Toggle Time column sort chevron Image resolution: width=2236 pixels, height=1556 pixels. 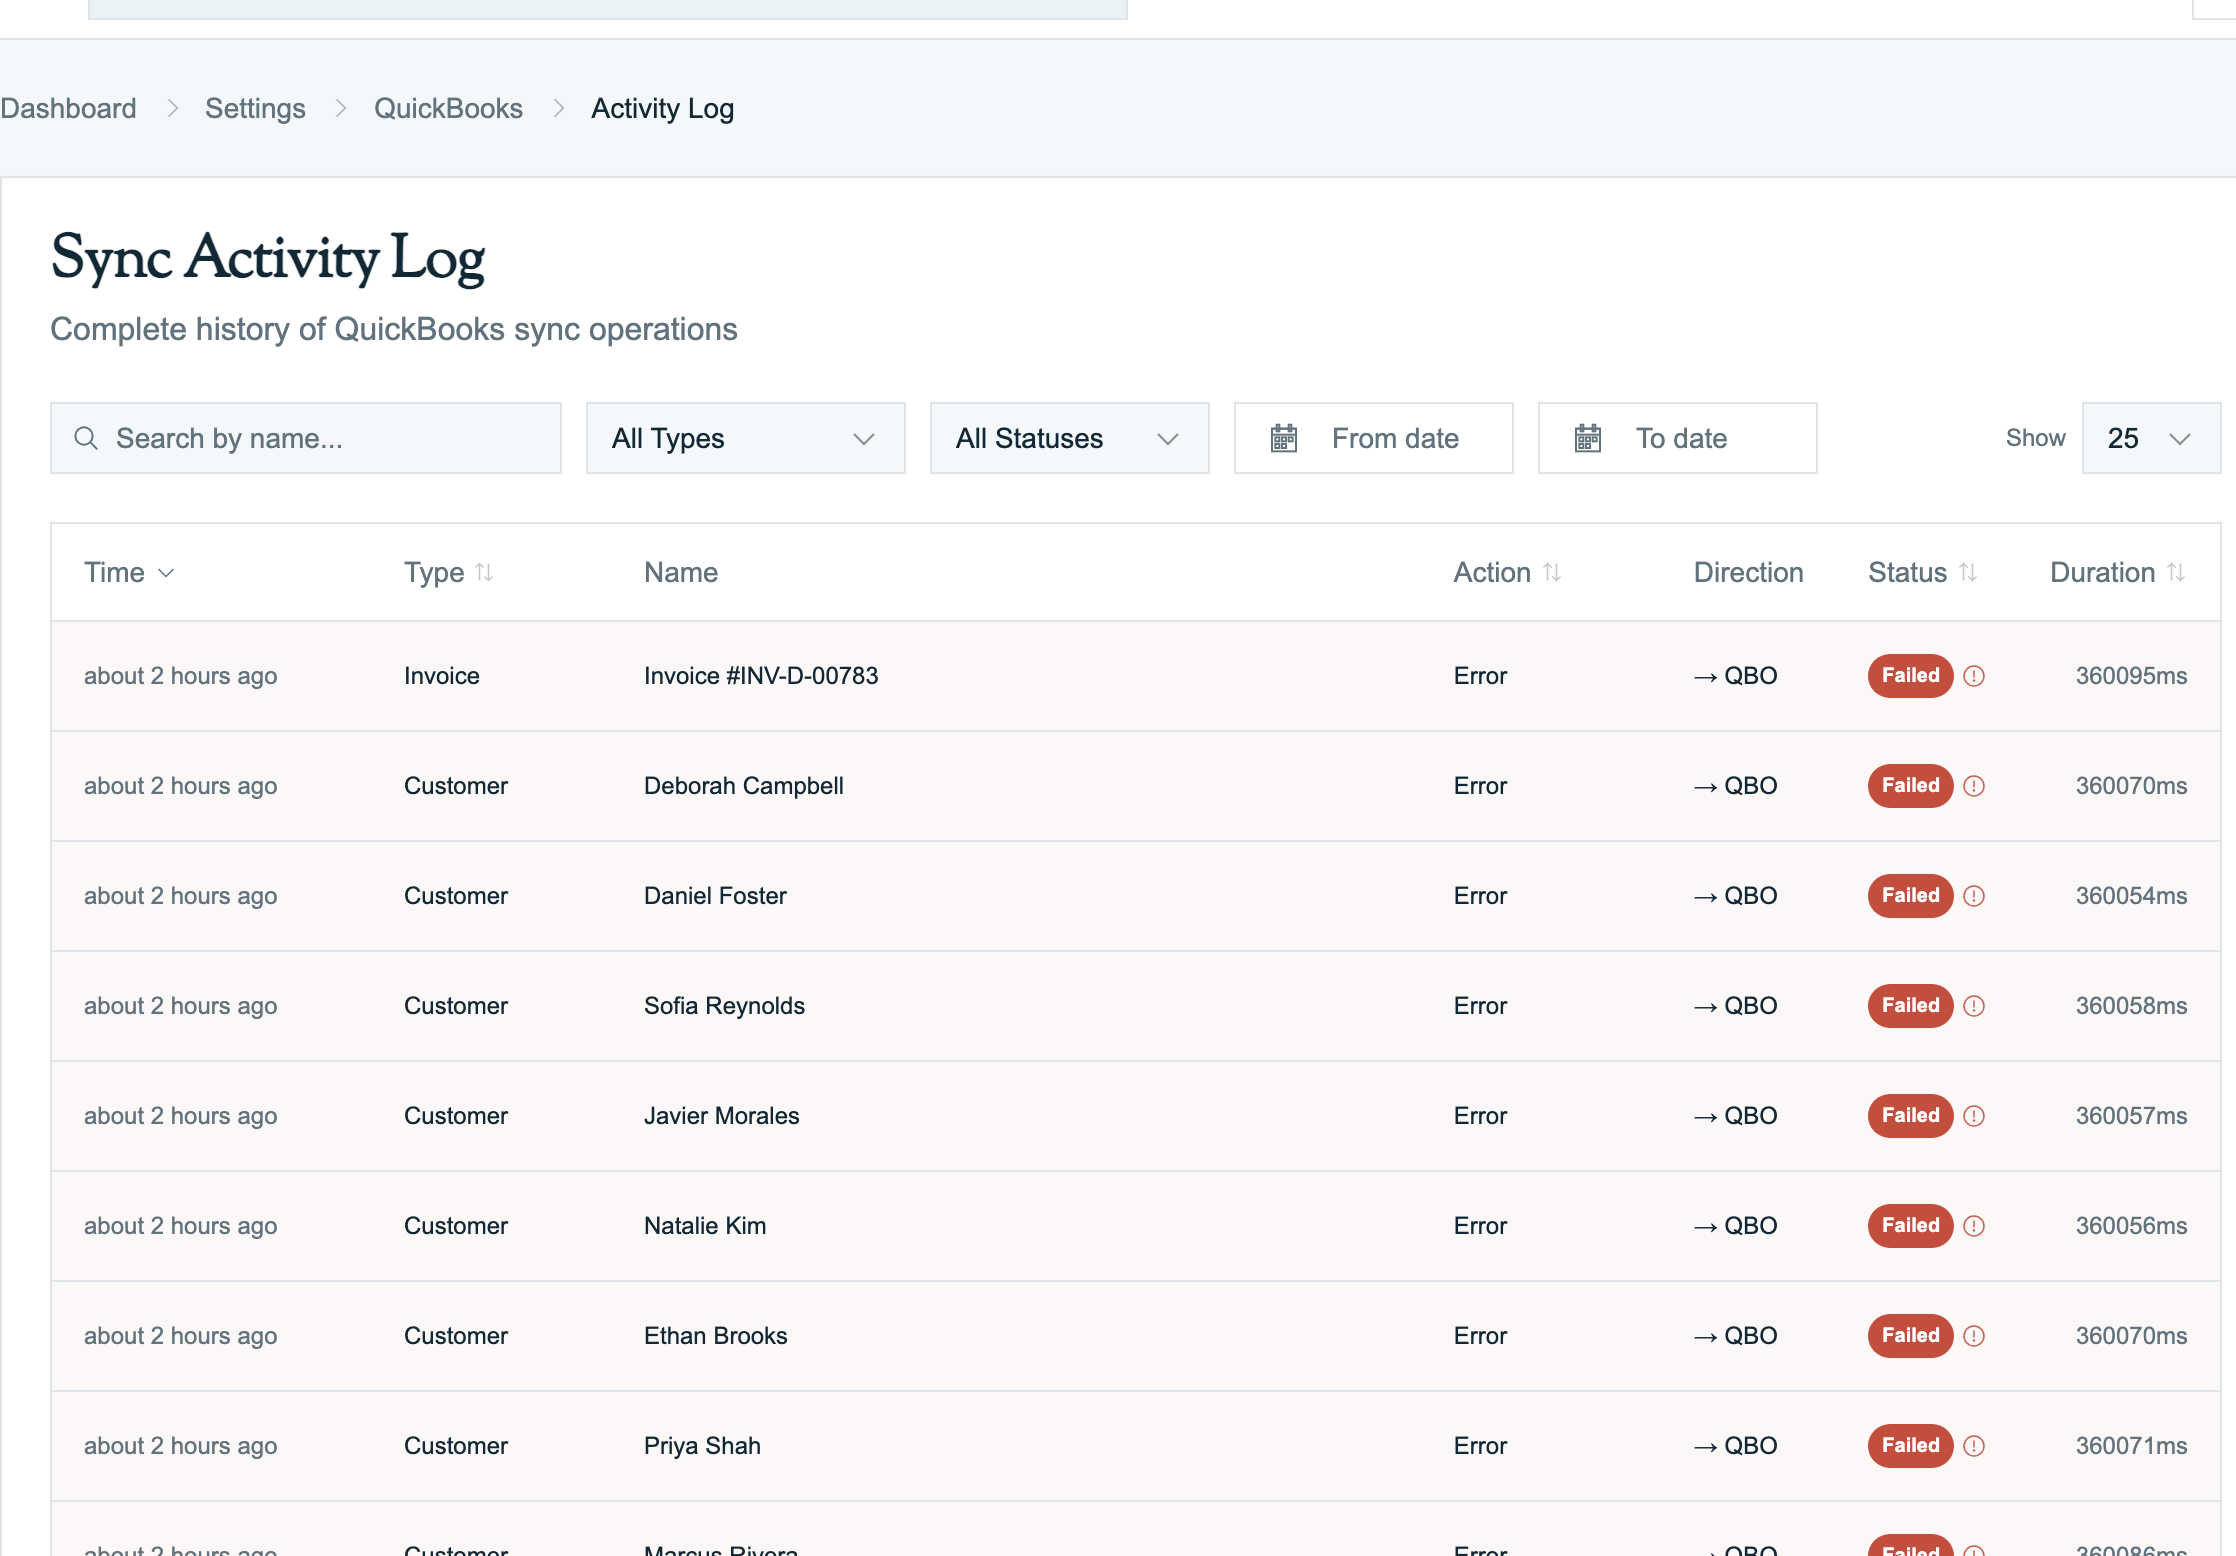click(x=167, y=573)
